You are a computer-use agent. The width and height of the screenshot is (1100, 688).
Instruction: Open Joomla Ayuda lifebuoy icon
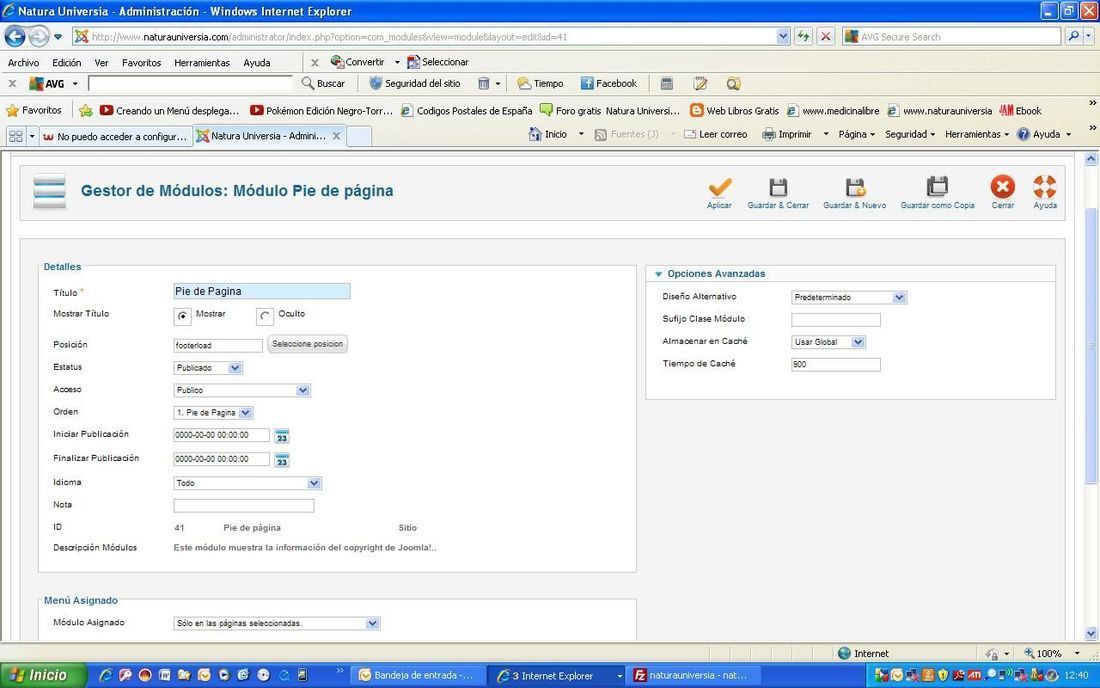click(x=1045, y=187)
